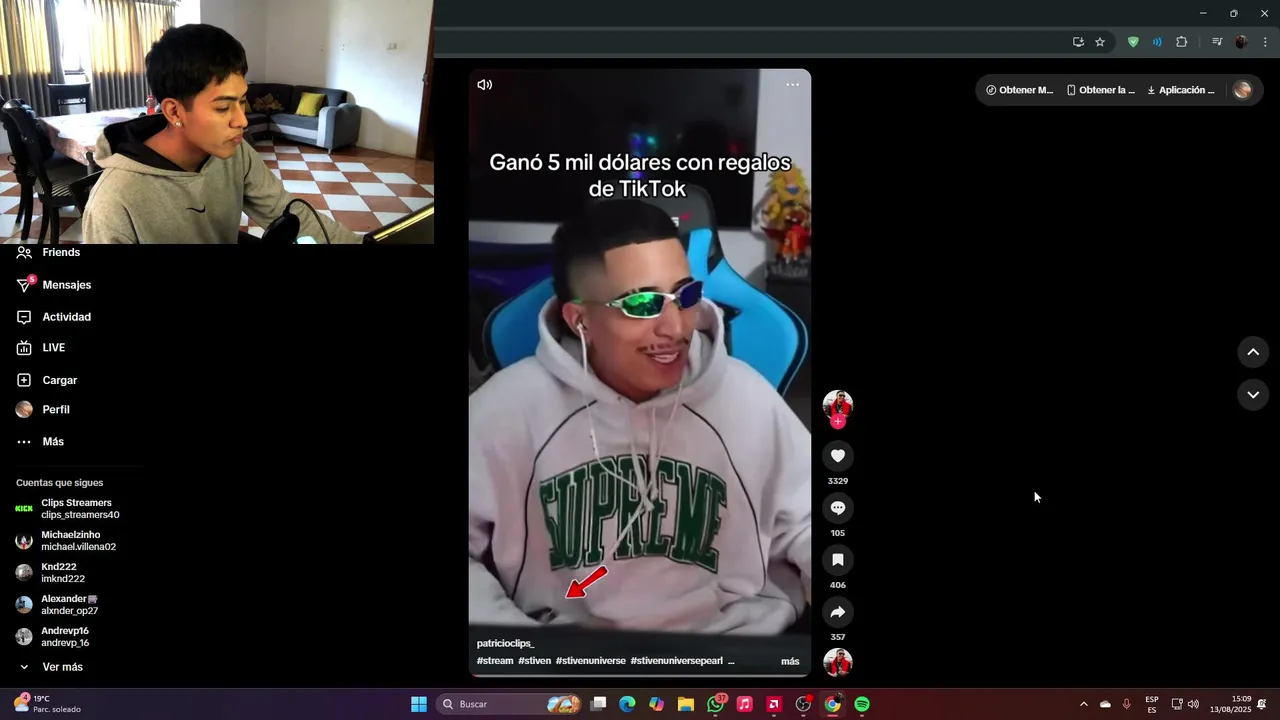Open Chrome's media control icon
The image size is (1280, 720).
(x=1217, y=42)
